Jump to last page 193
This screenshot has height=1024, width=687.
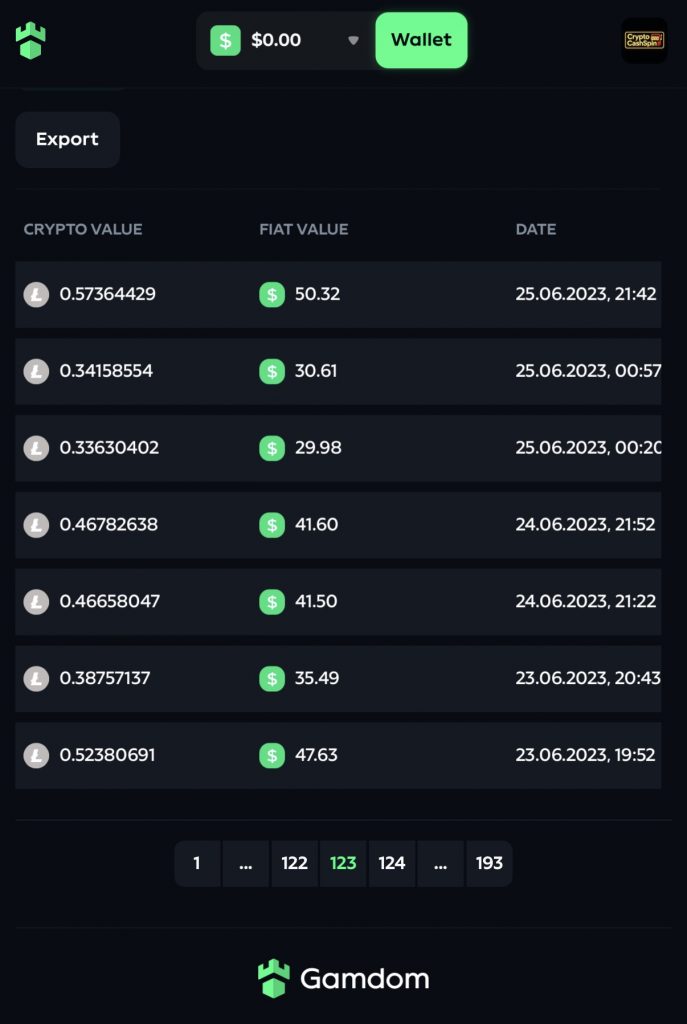click(x=489, y=863)
